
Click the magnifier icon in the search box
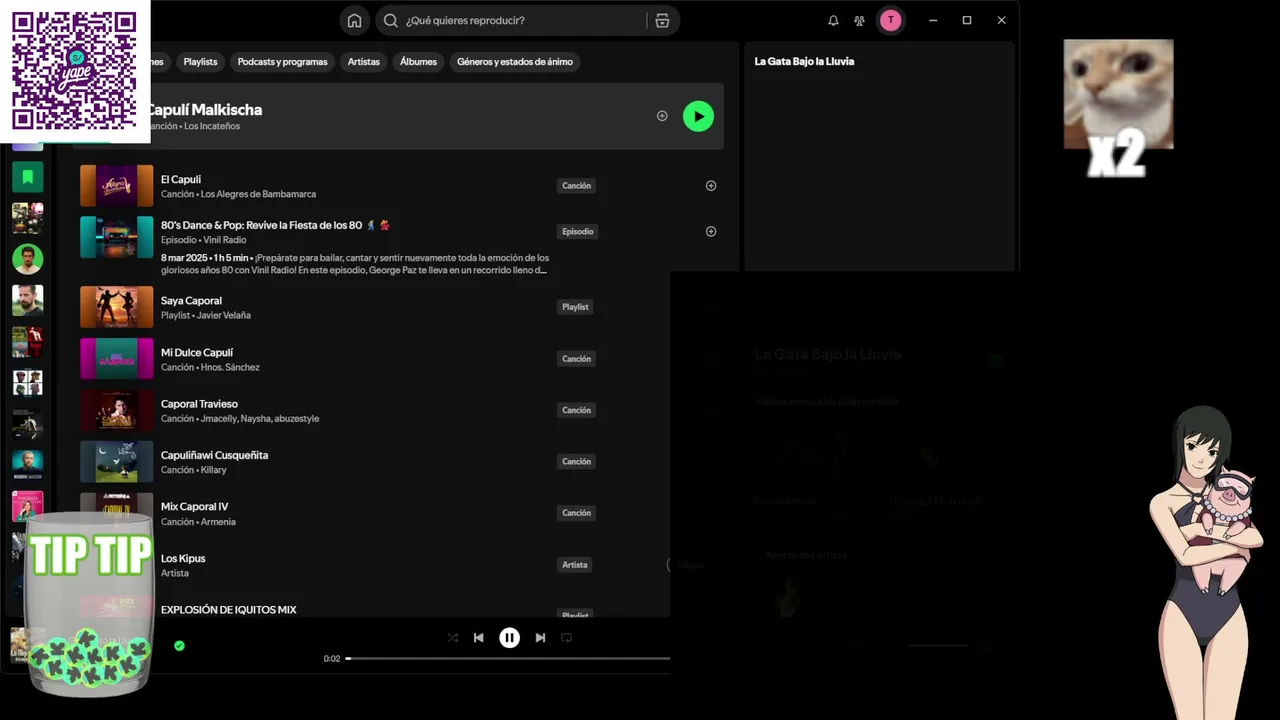tap(391, 21)
